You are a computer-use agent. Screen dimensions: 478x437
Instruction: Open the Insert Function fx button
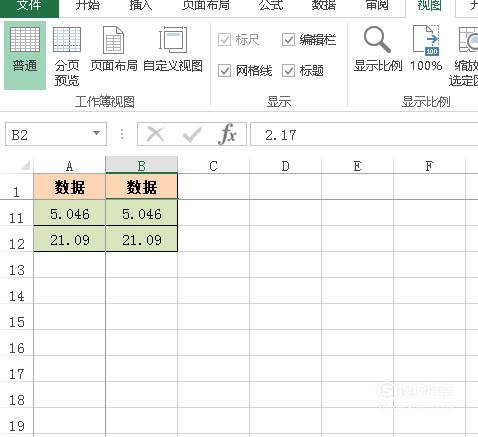[227, 134]
